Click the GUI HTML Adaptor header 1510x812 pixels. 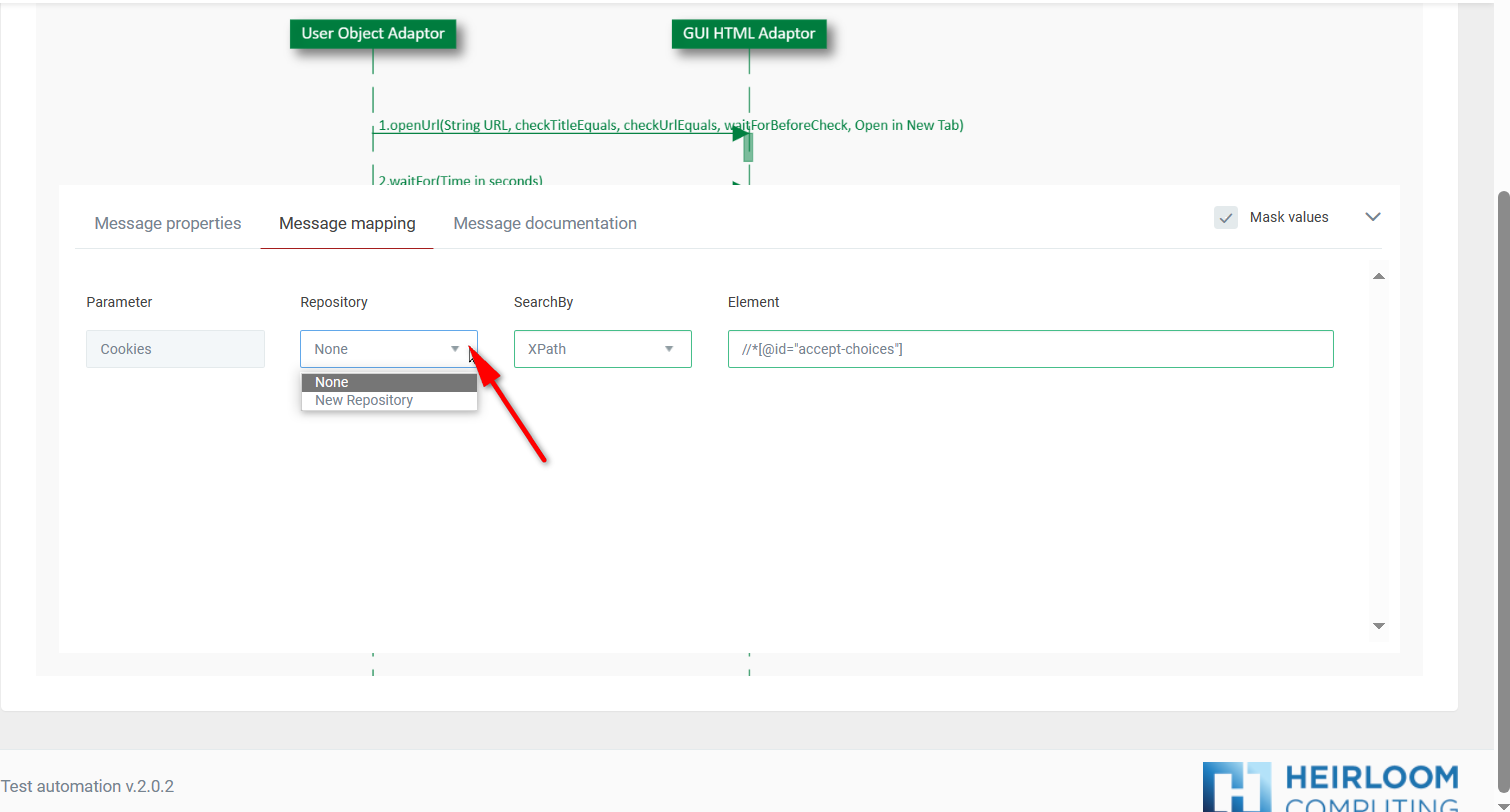tap(749, 33)
